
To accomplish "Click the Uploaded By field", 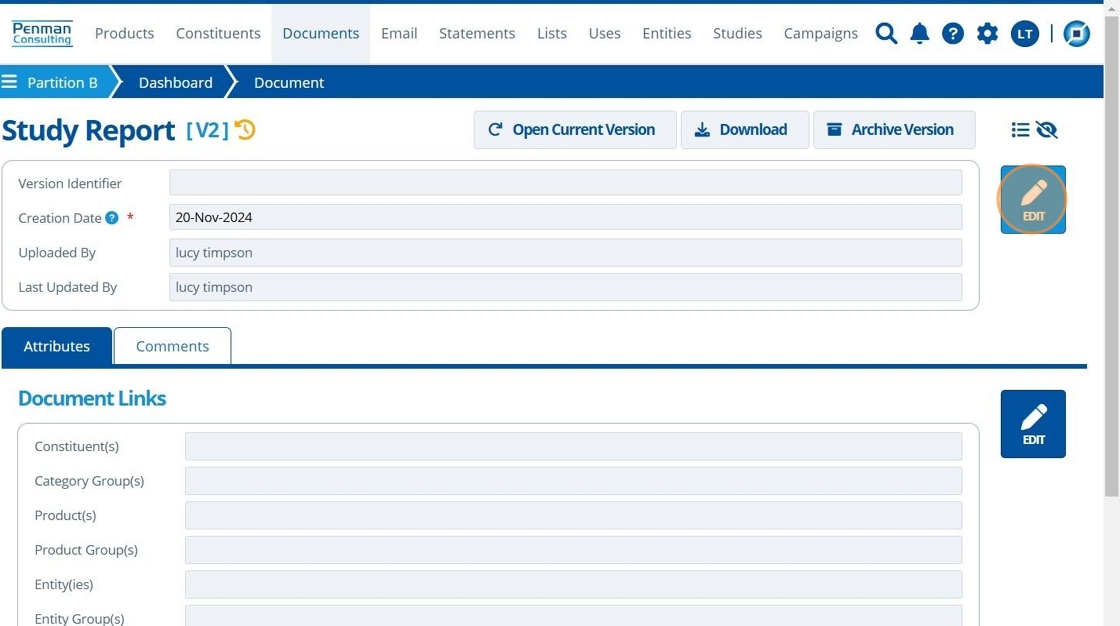I will pyautogui.click(x=565, y=252).
